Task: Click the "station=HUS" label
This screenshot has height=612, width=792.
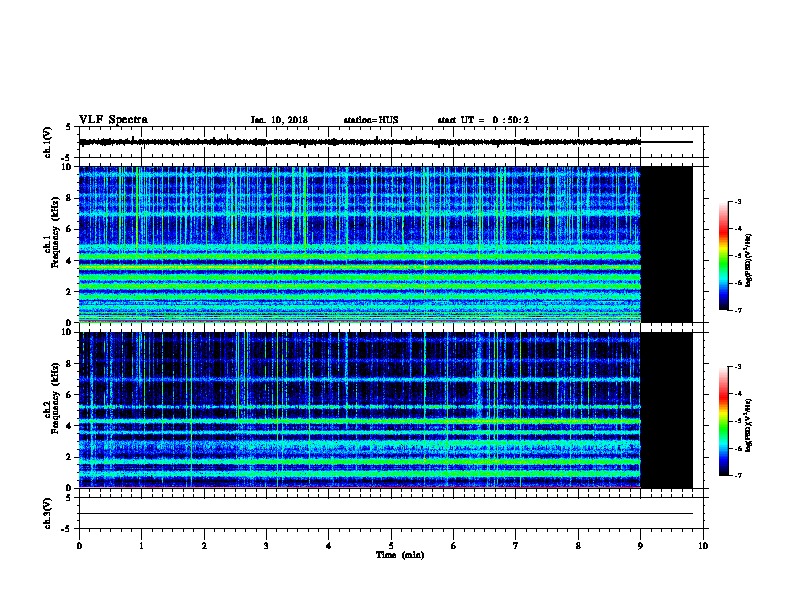Action: [371, 120]
